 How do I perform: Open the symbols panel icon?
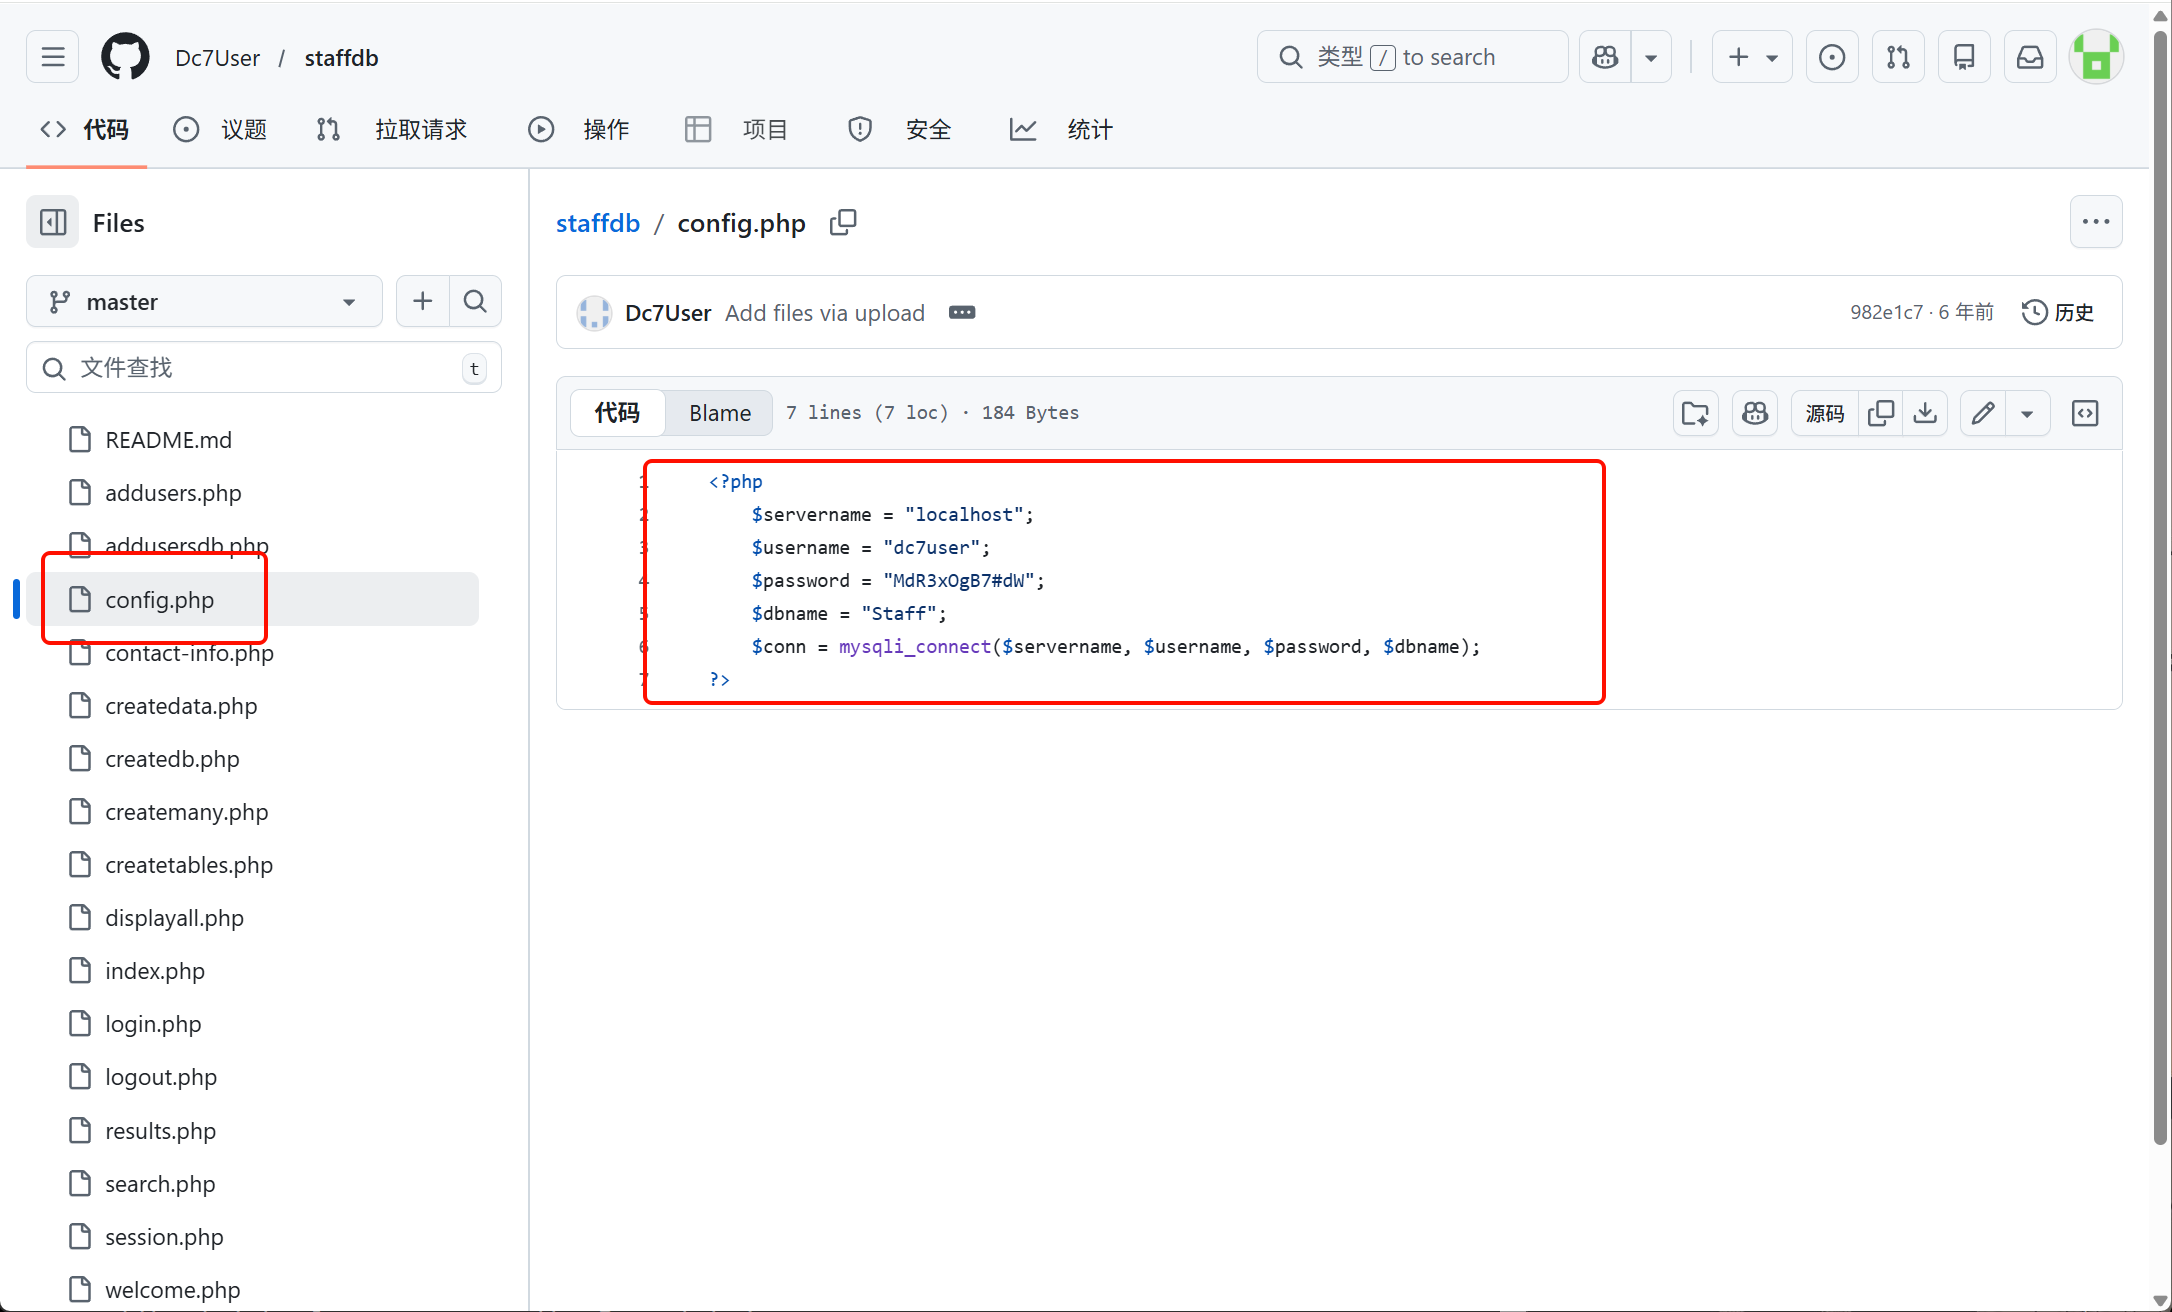click(2085, 413)
